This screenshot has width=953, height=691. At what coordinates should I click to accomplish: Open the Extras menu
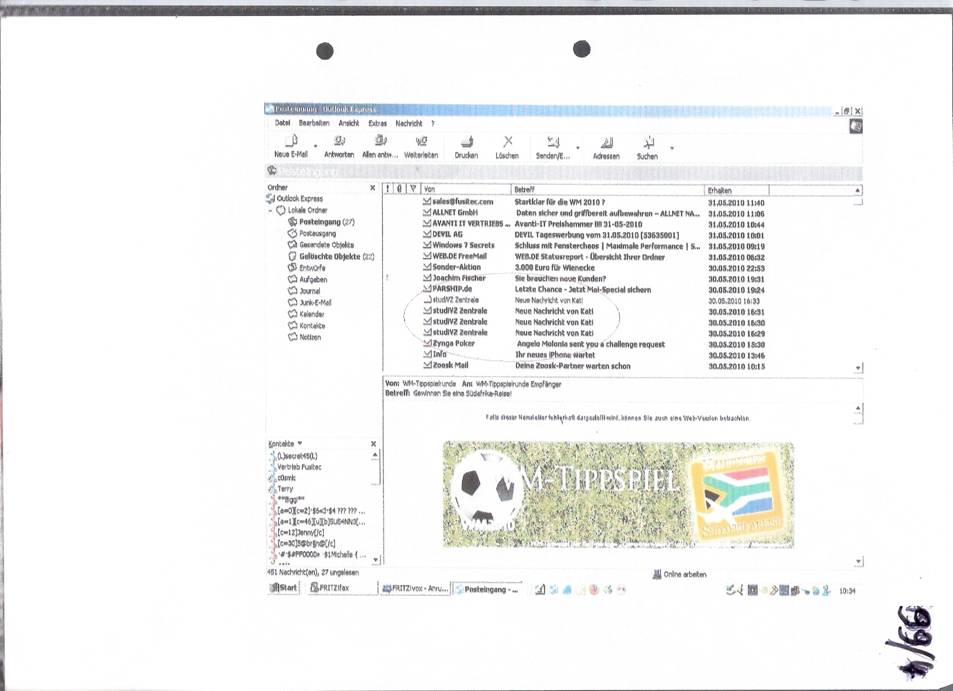point(377,123)
